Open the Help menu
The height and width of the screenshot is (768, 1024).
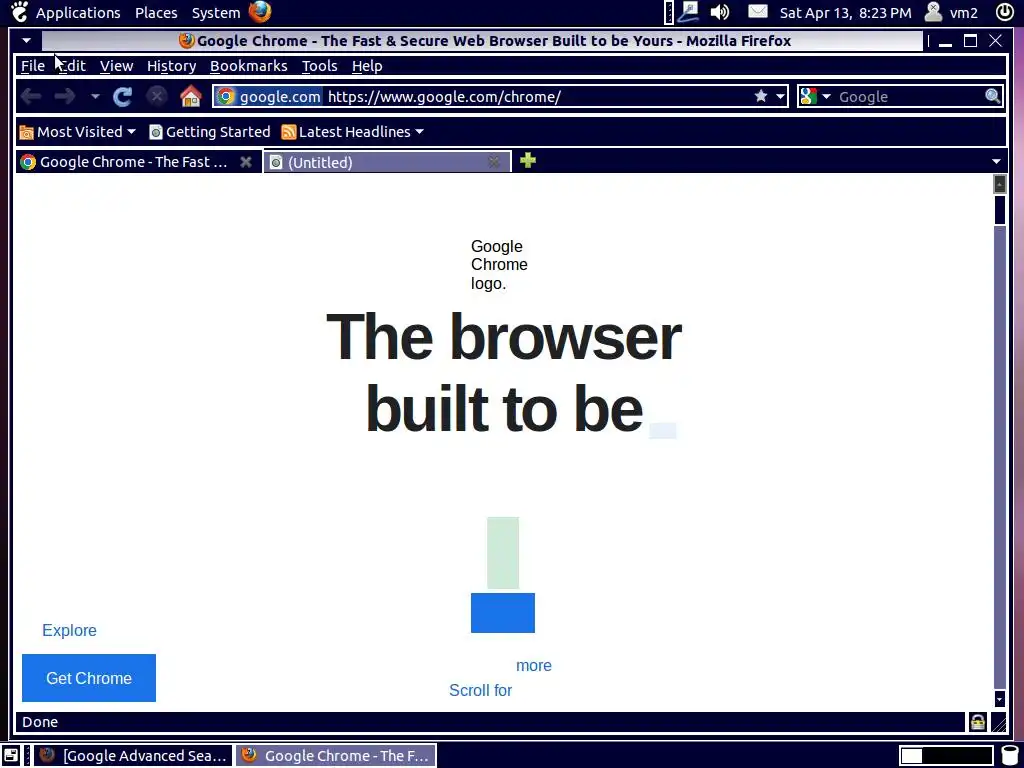(x=367, y=66)
